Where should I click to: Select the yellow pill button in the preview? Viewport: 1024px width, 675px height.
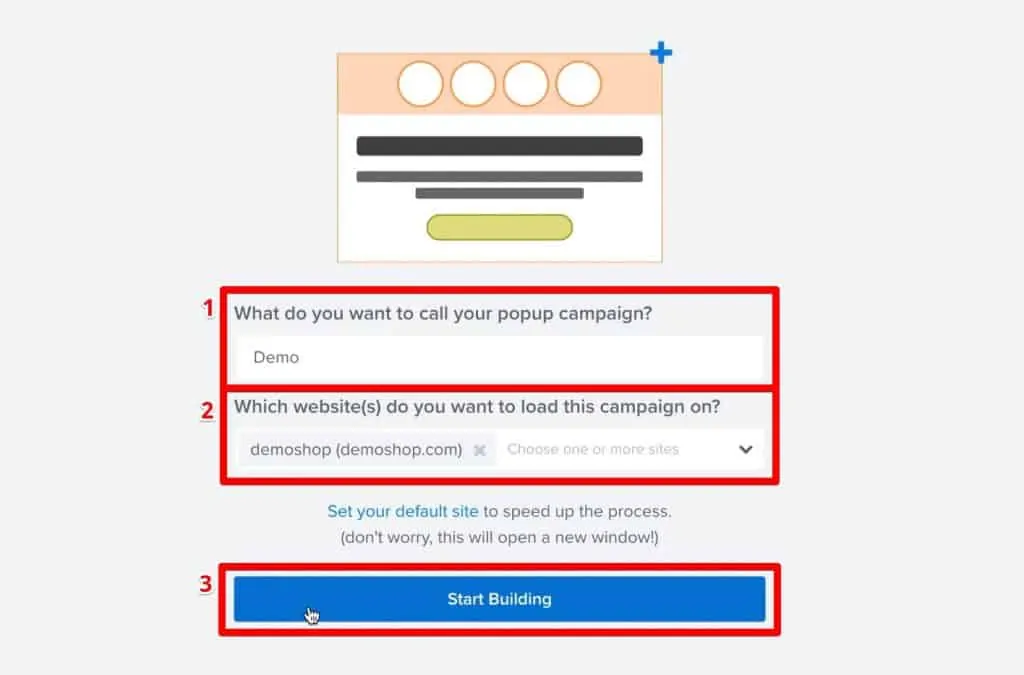pos(499,227)
